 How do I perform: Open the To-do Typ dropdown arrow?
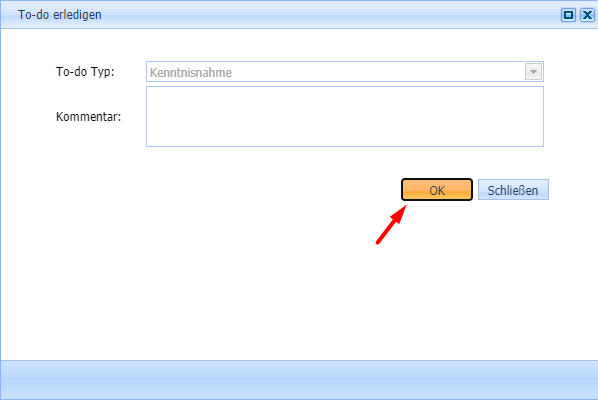[533, 72]
